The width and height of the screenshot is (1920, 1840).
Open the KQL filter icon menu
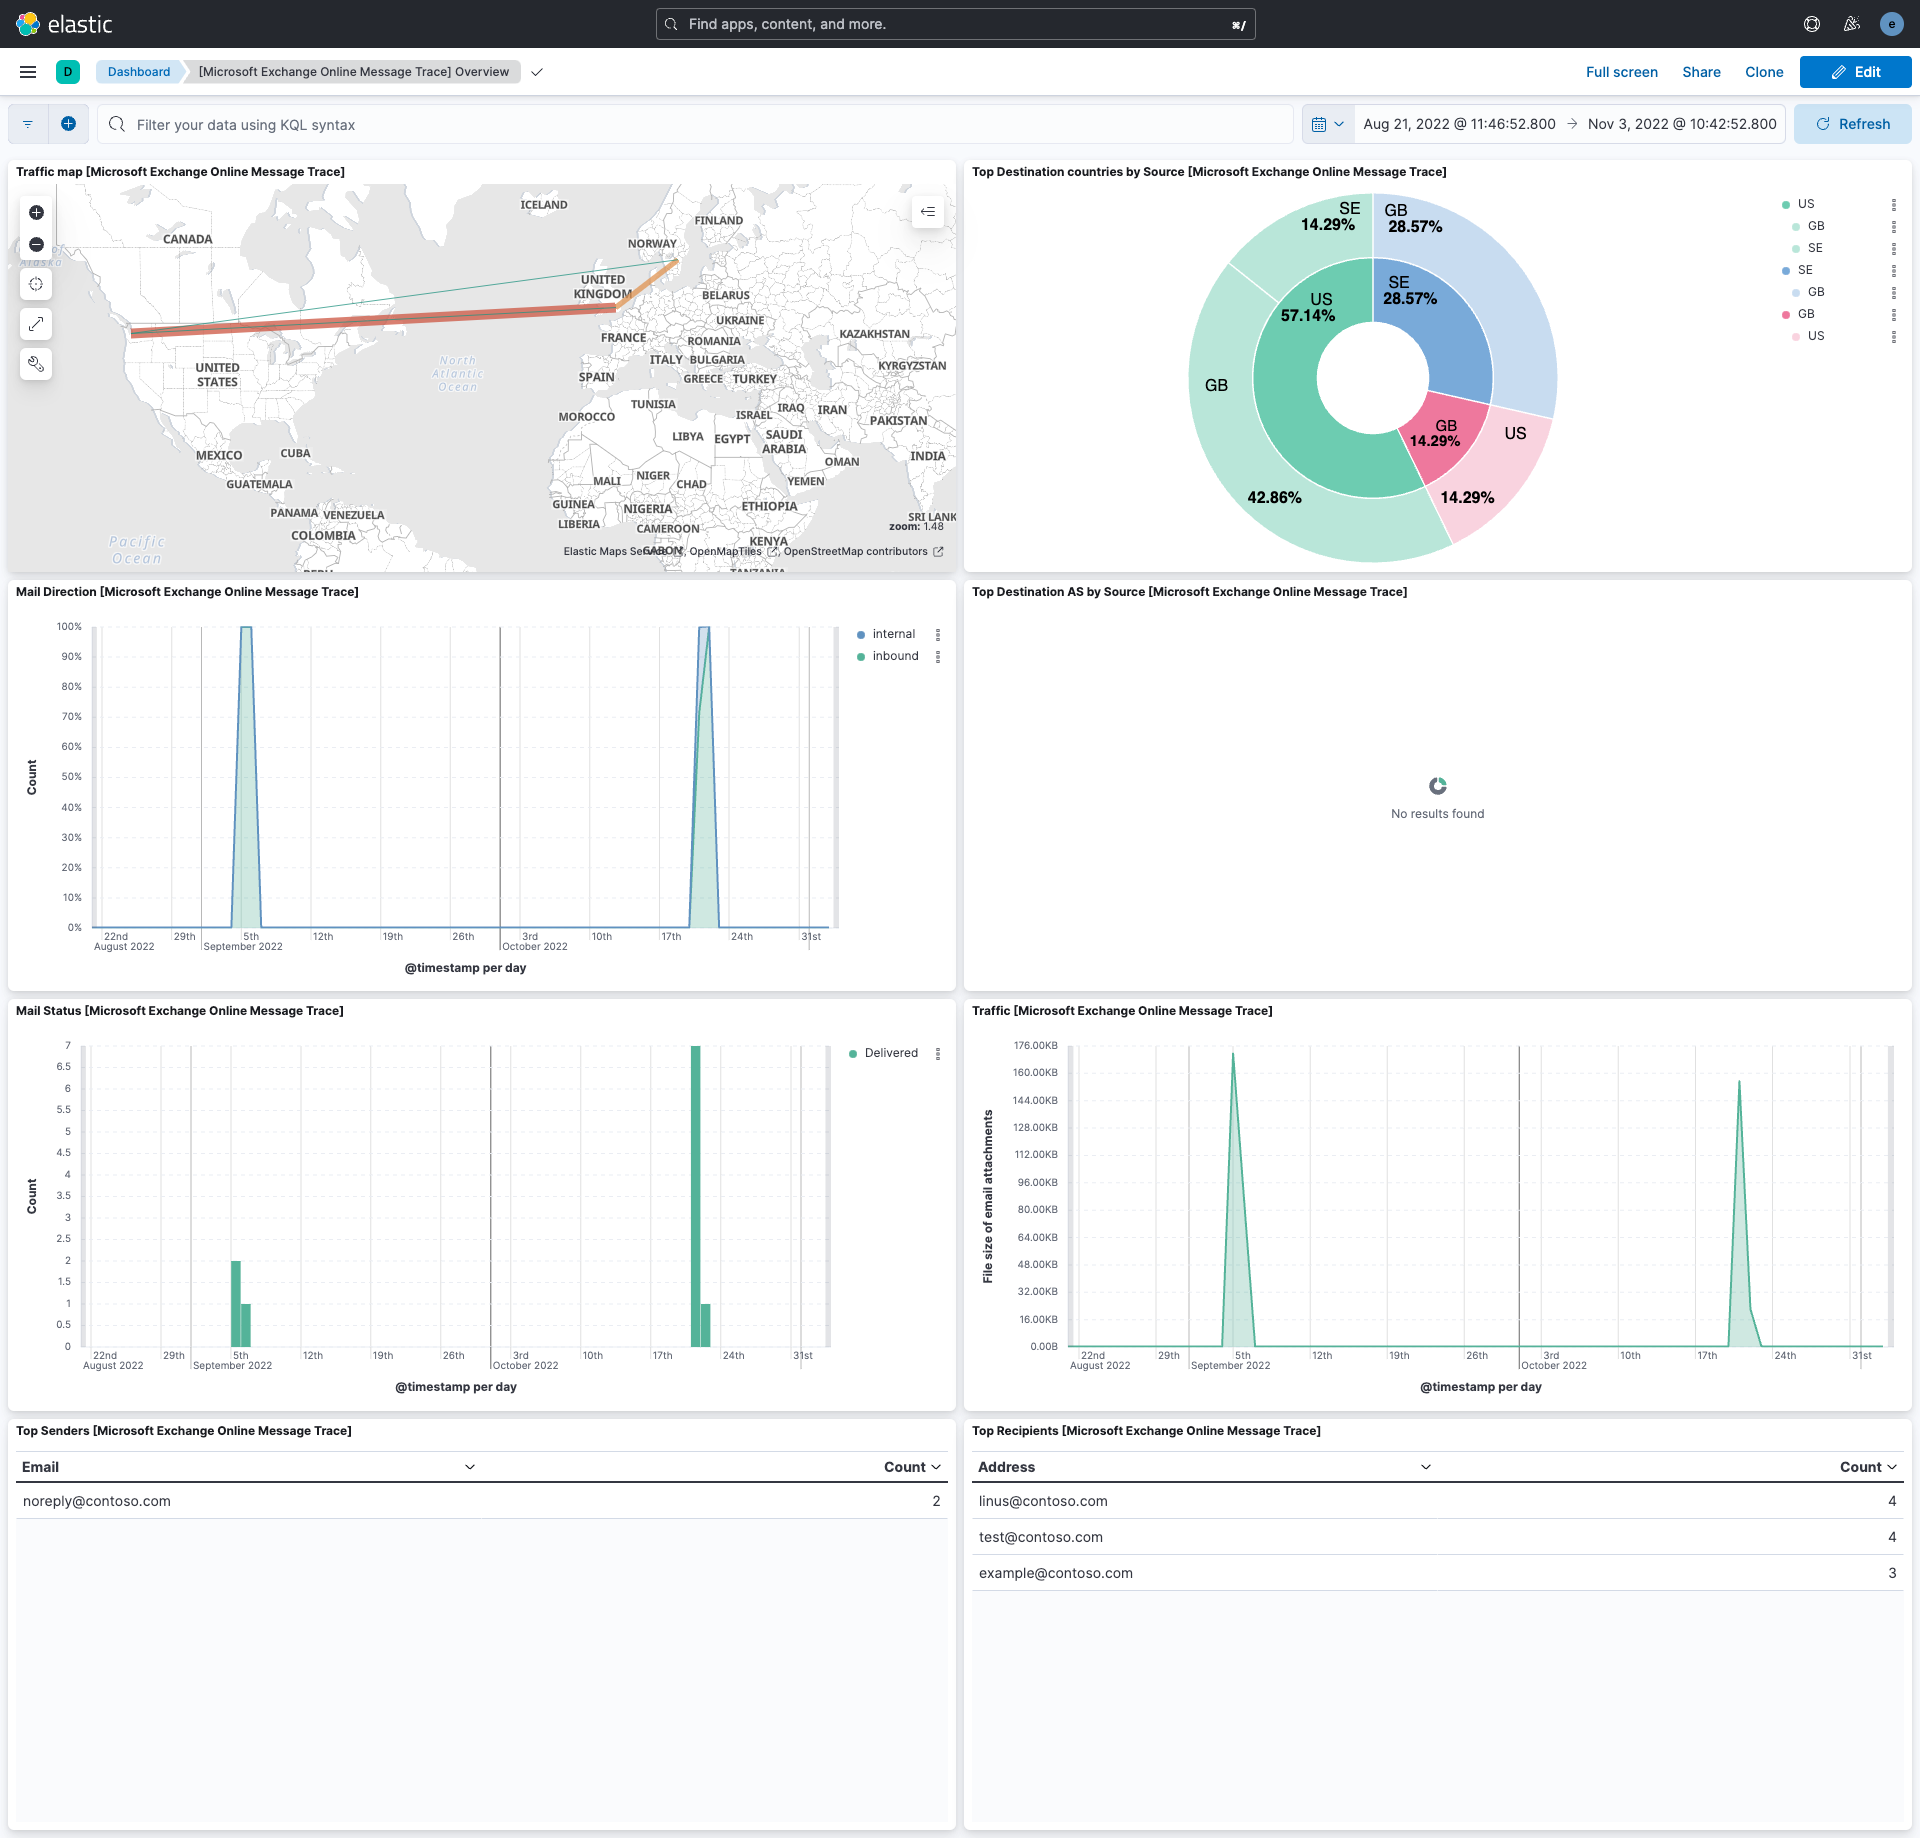[27, 123]
